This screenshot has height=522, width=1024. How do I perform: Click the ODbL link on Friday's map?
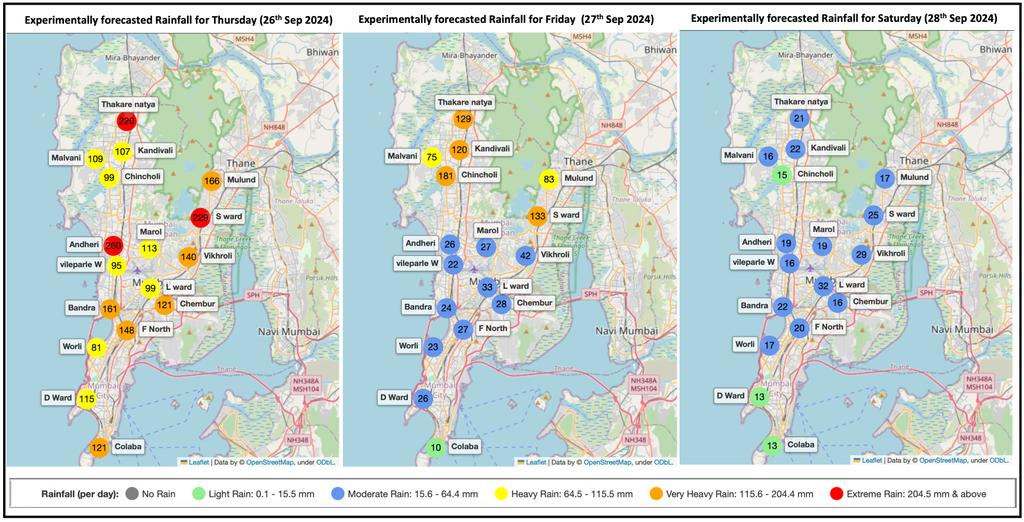[663, 462]
